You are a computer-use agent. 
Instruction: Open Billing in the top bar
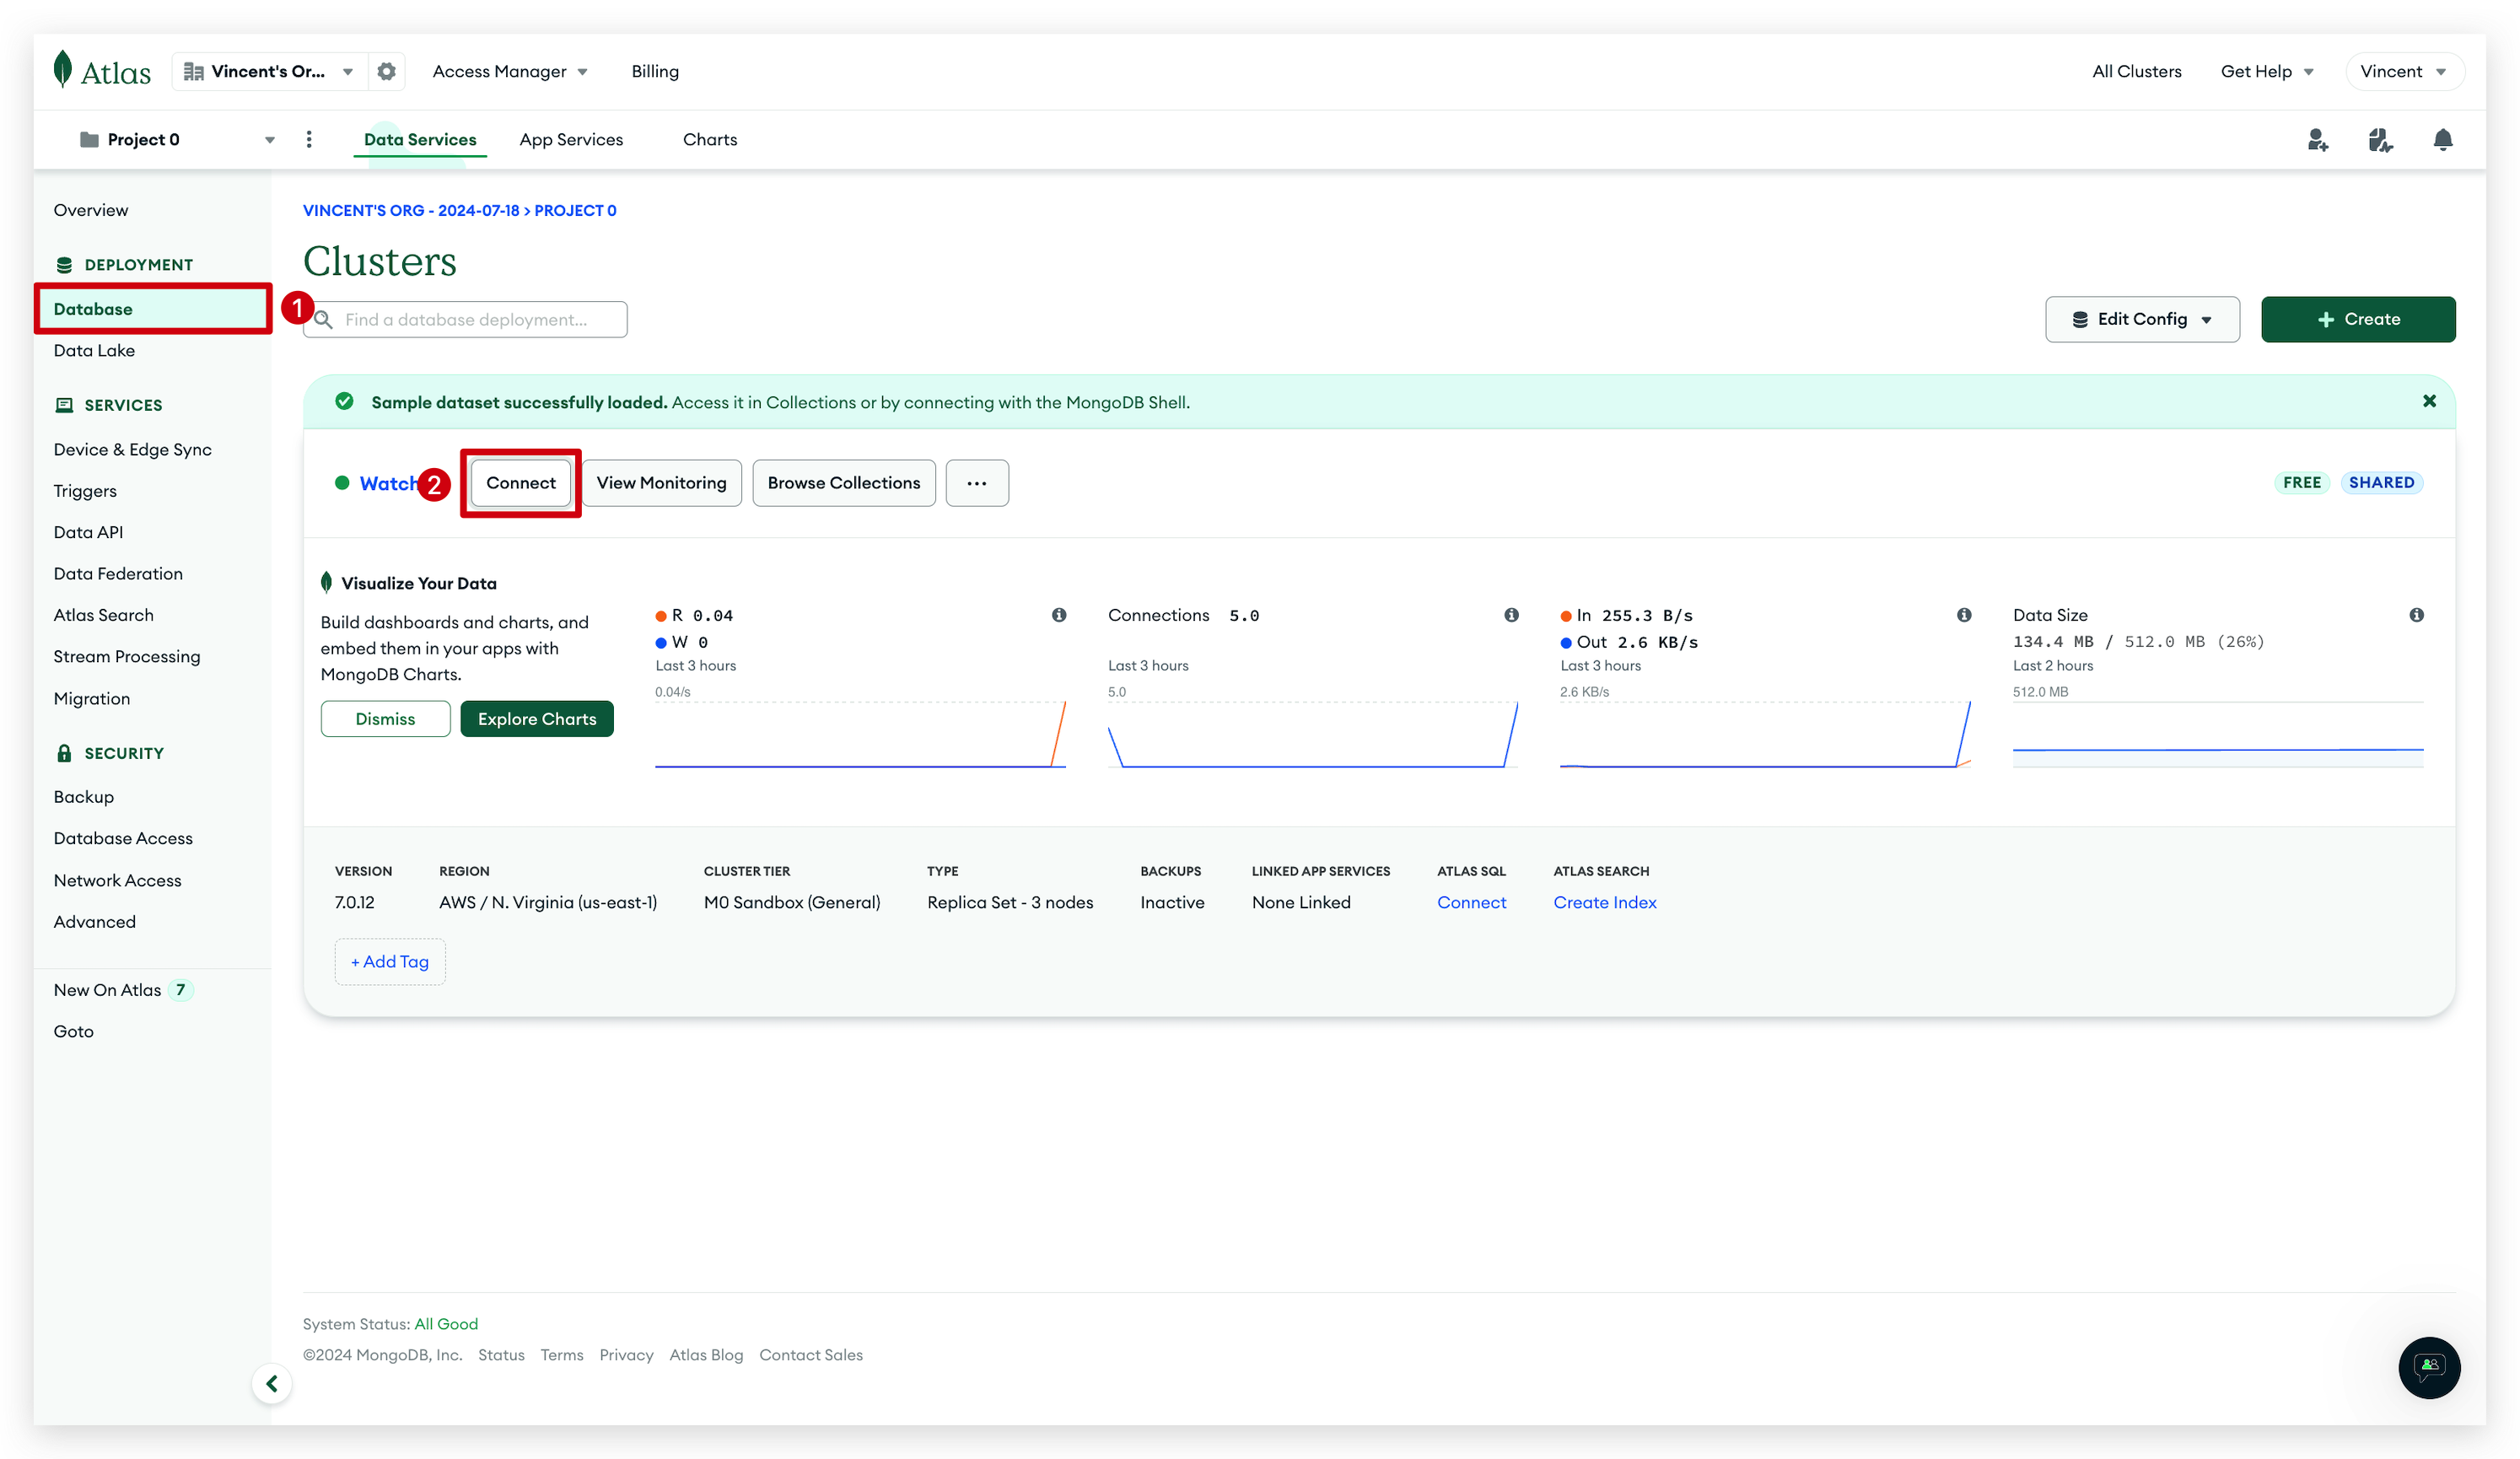(655, 71)
